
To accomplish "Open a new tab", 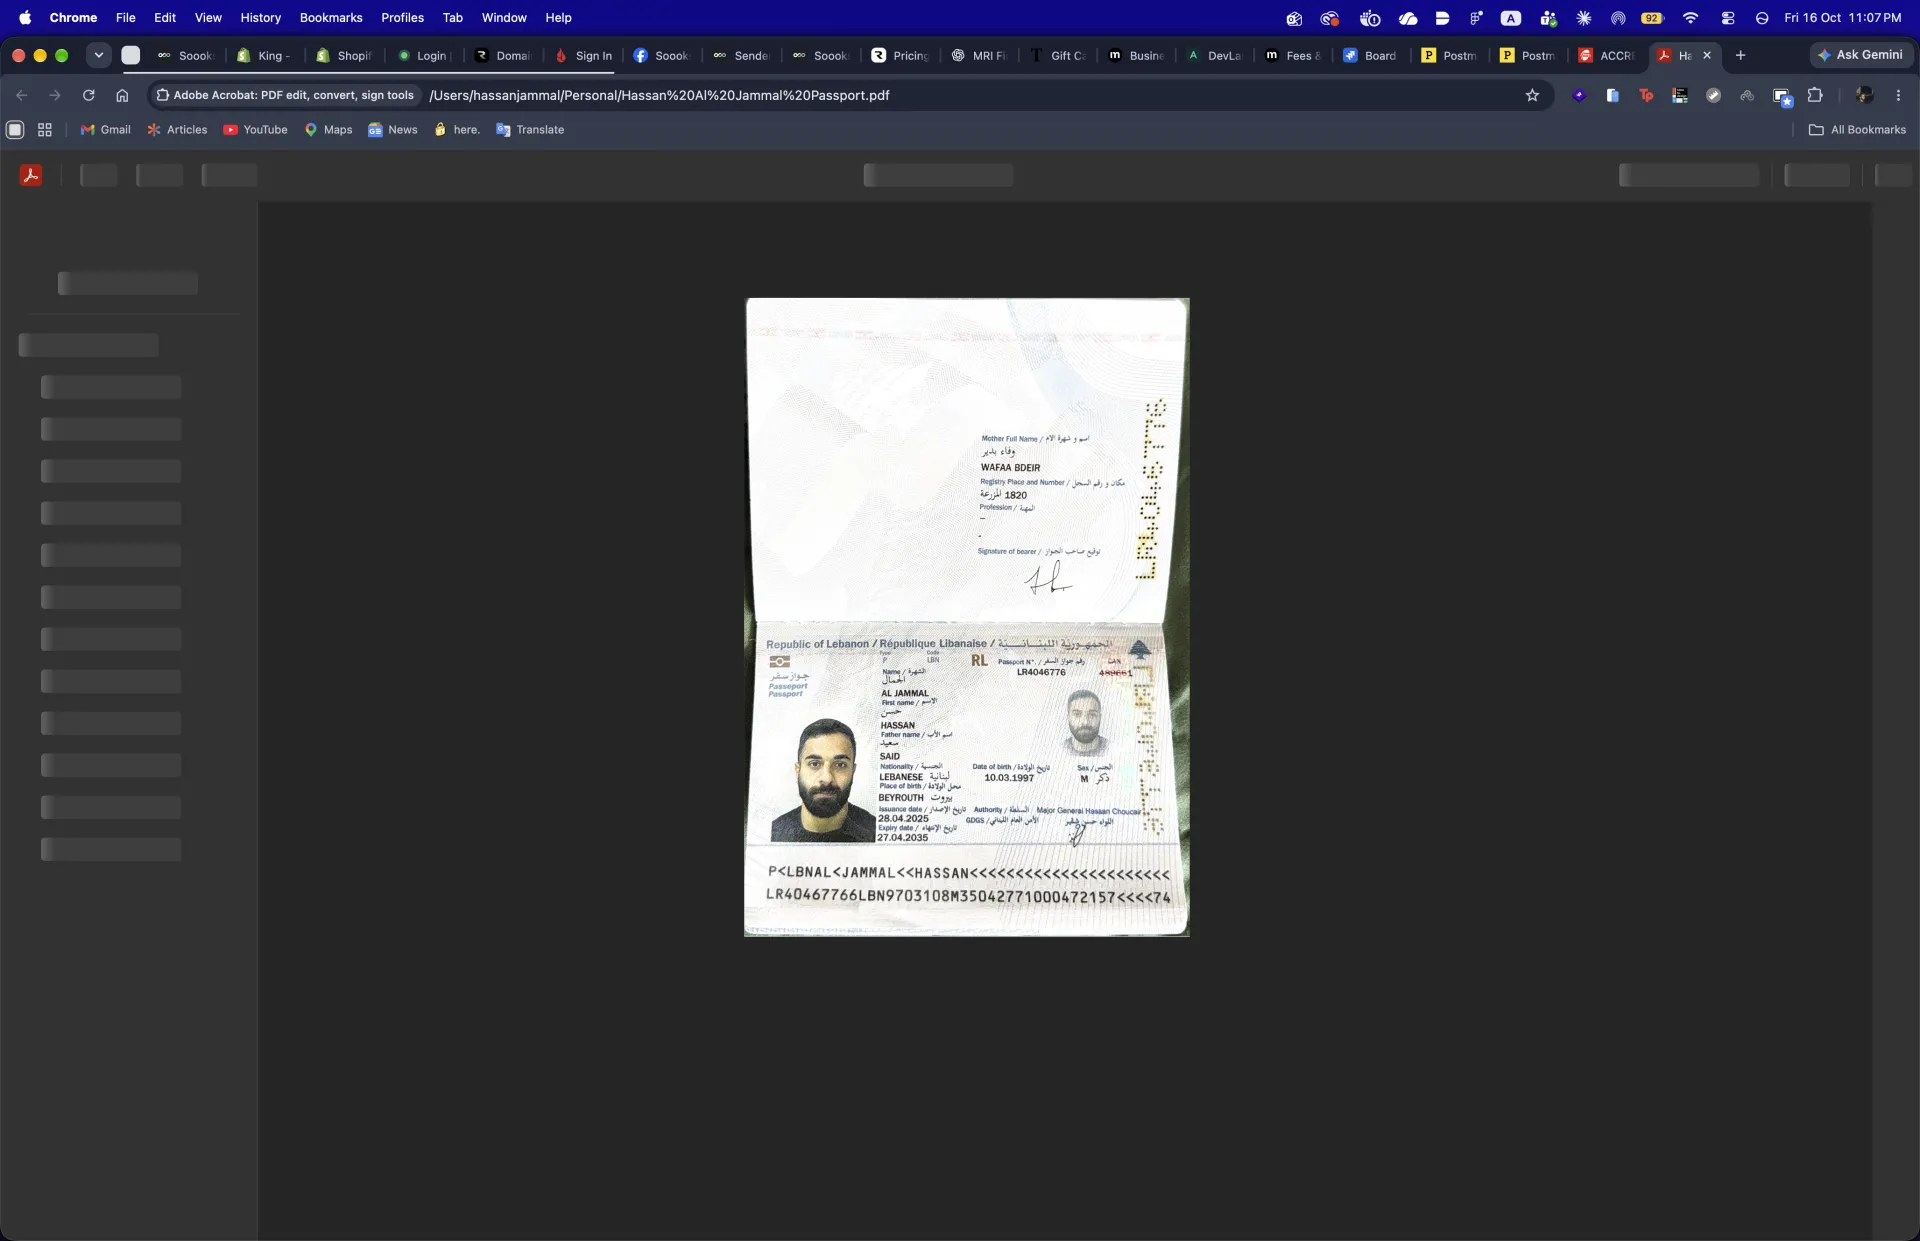I will [1740, 55].
